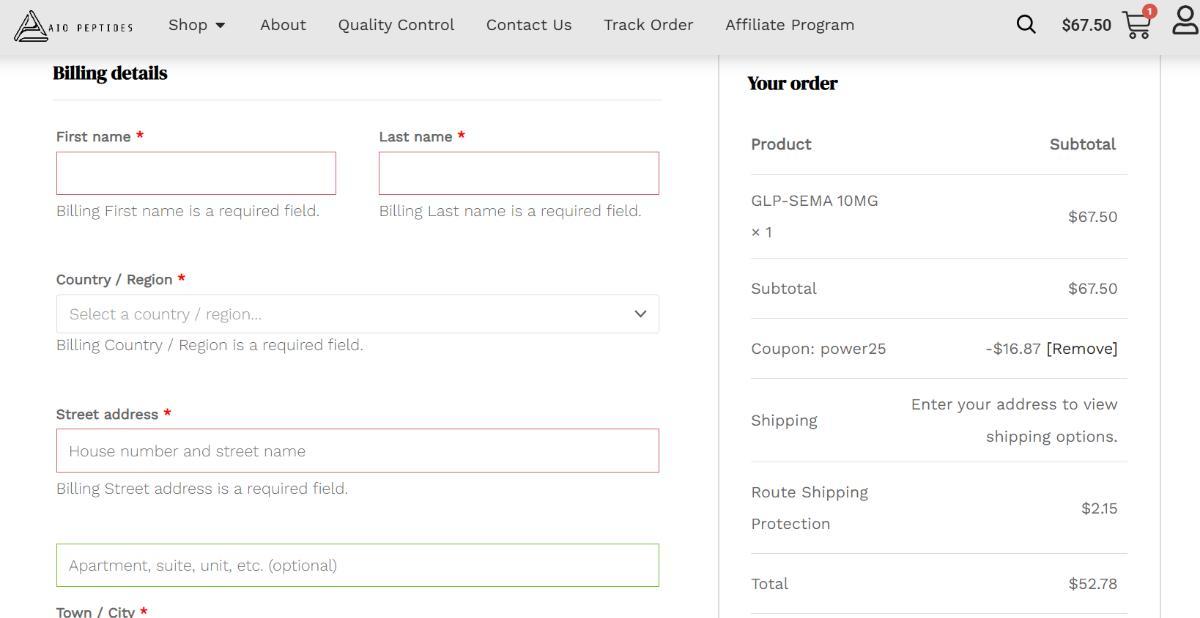Visit the Affiliate Program page
This screenshot has height=618, width=1200.
click(790, 25)
